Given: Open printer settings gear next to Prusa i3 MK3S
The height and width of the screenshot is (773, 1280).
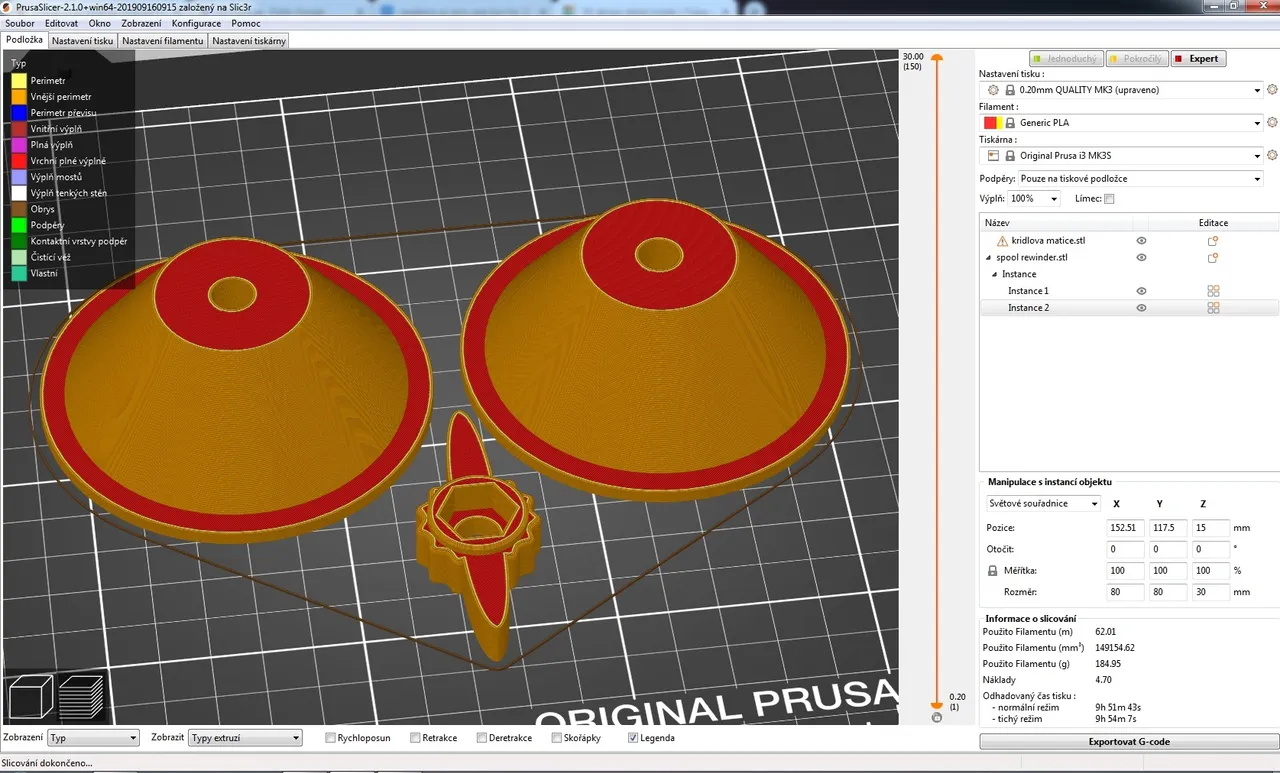Looking at the screenshot, I should coord(1272,156).
